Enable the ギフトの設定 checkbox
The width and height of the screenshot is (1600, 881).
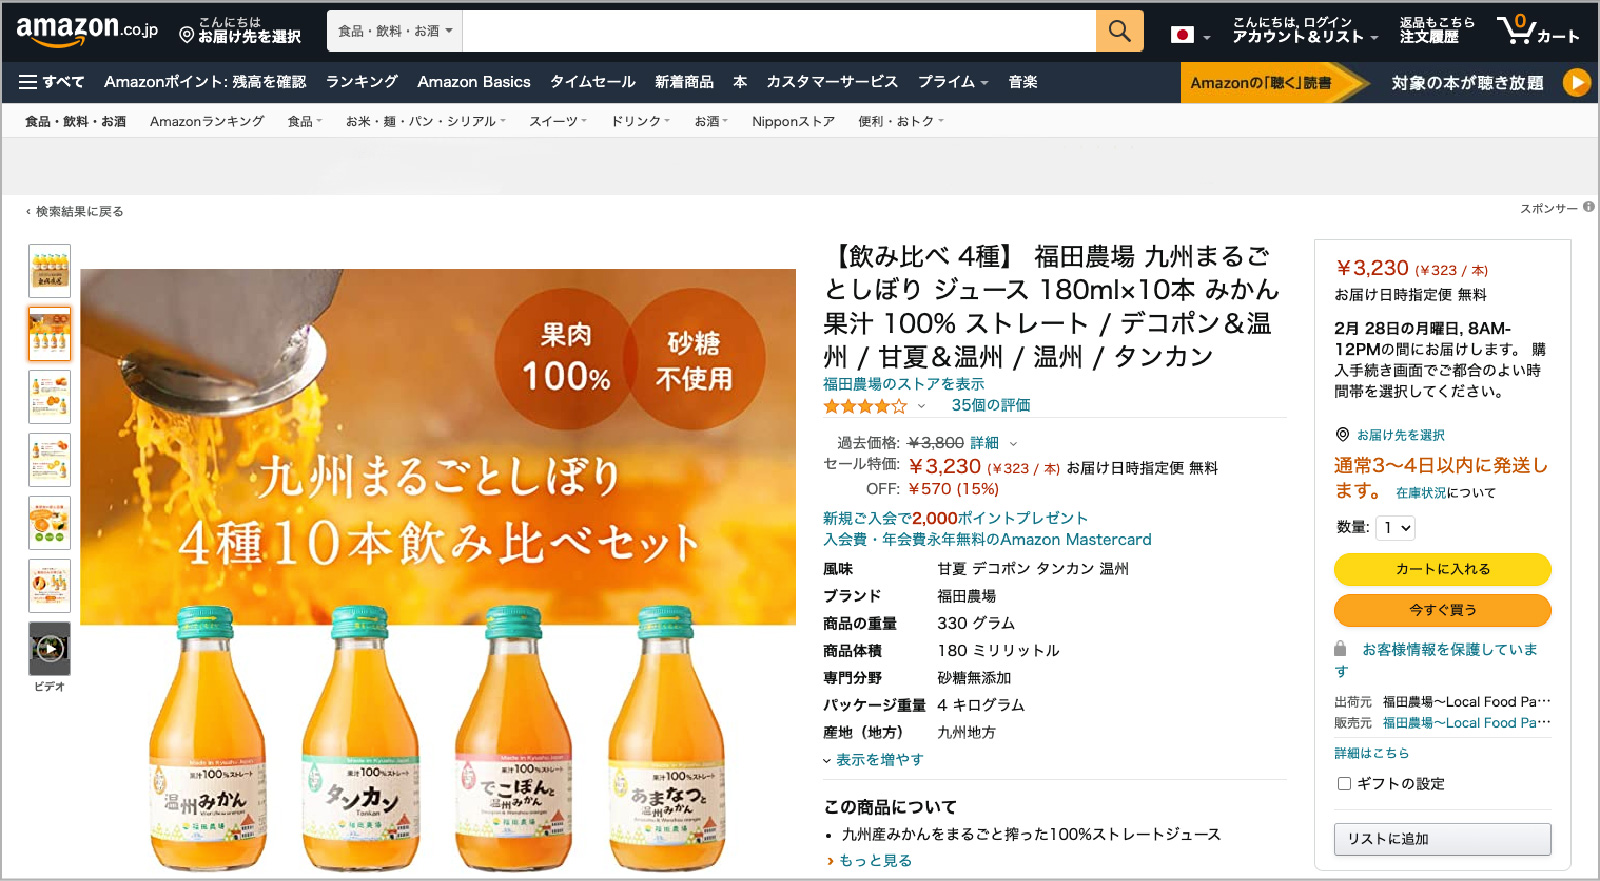1344,784
